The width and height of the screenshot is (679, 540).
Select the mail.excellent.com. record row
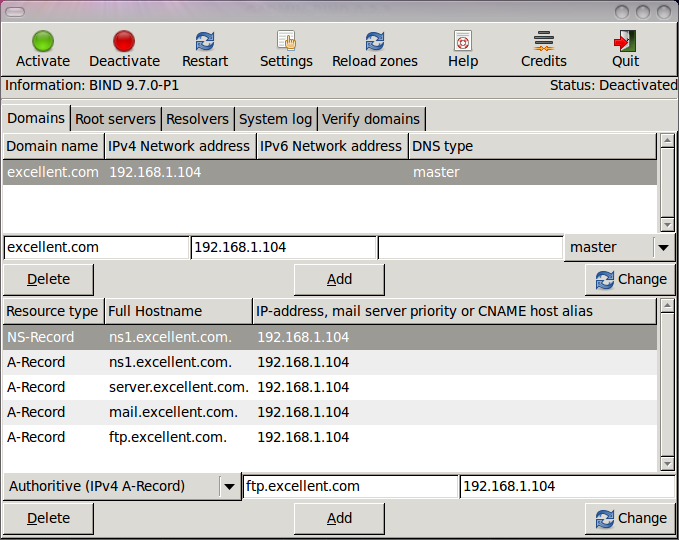tap(330, 412)
